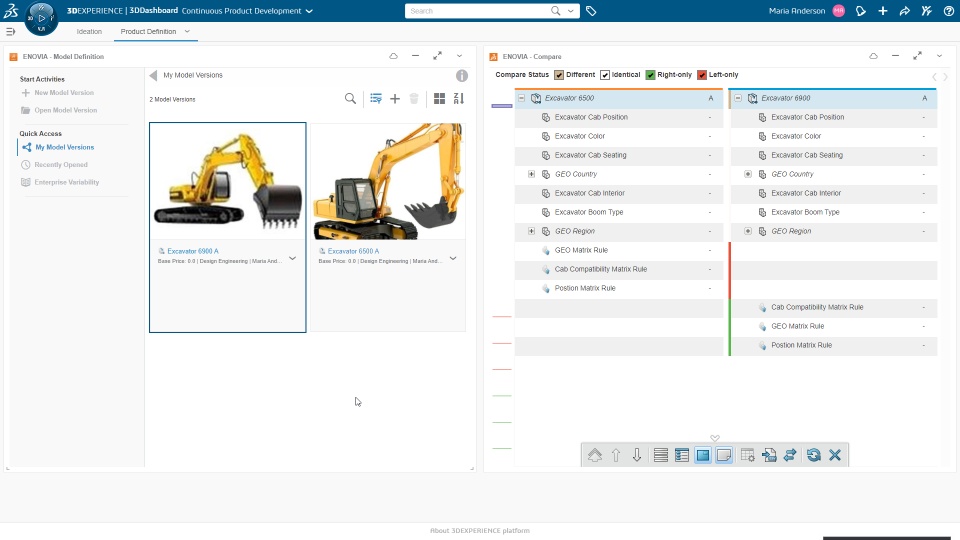Select the Product Definition tab

(148, 31)
